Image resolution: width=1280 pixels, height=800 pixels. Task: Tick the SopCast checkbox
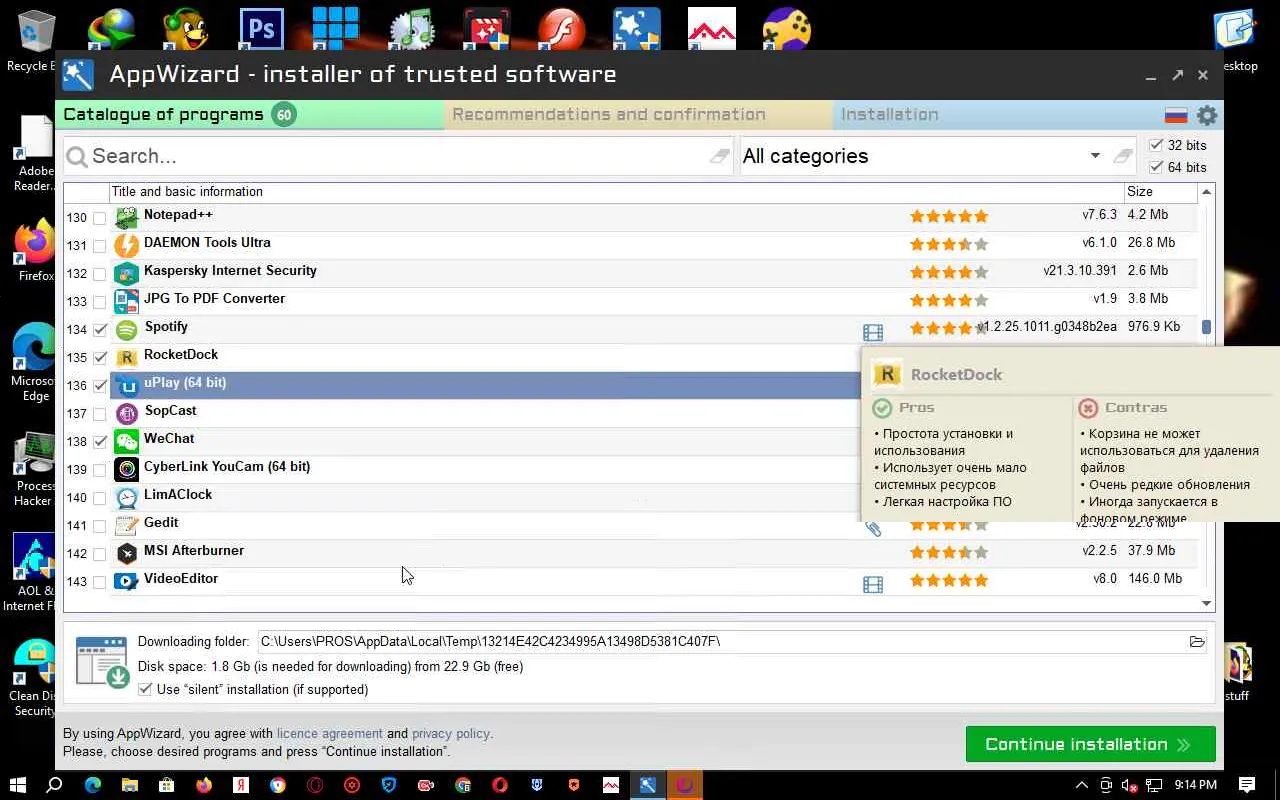tap(99, 414)
